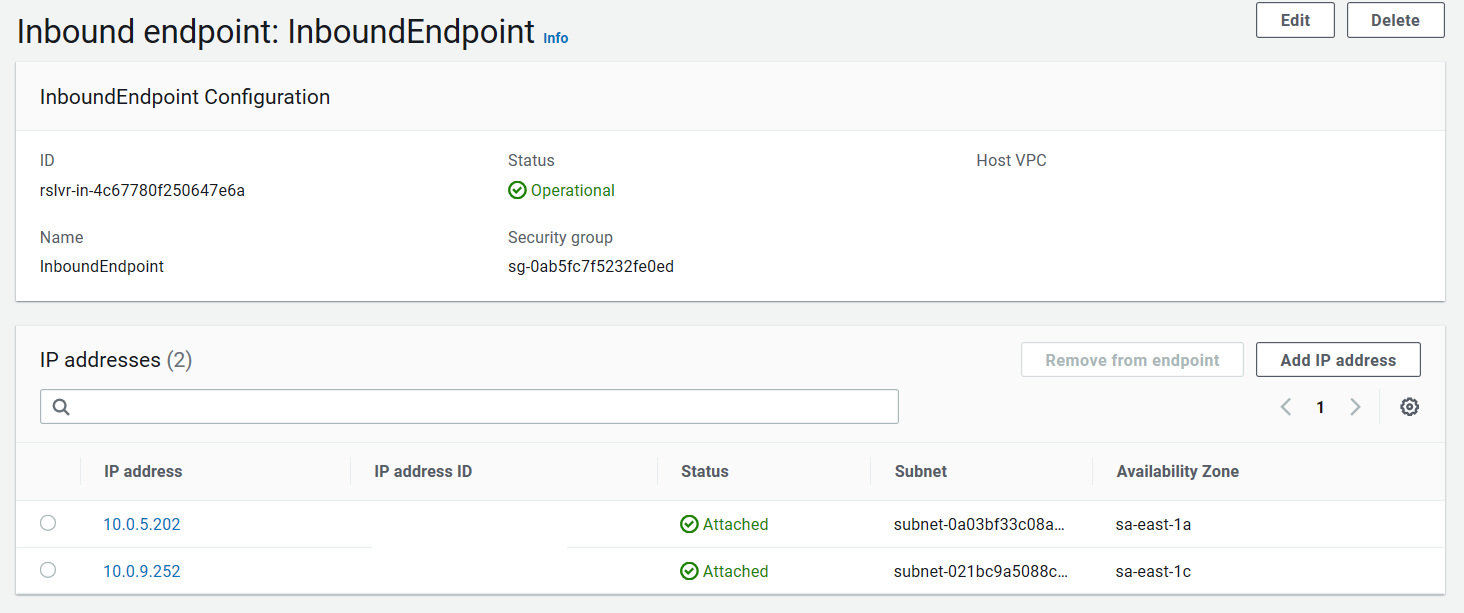Click Attached status icon for 10.0.5.202
The image size is (1464, 613).
689,524
